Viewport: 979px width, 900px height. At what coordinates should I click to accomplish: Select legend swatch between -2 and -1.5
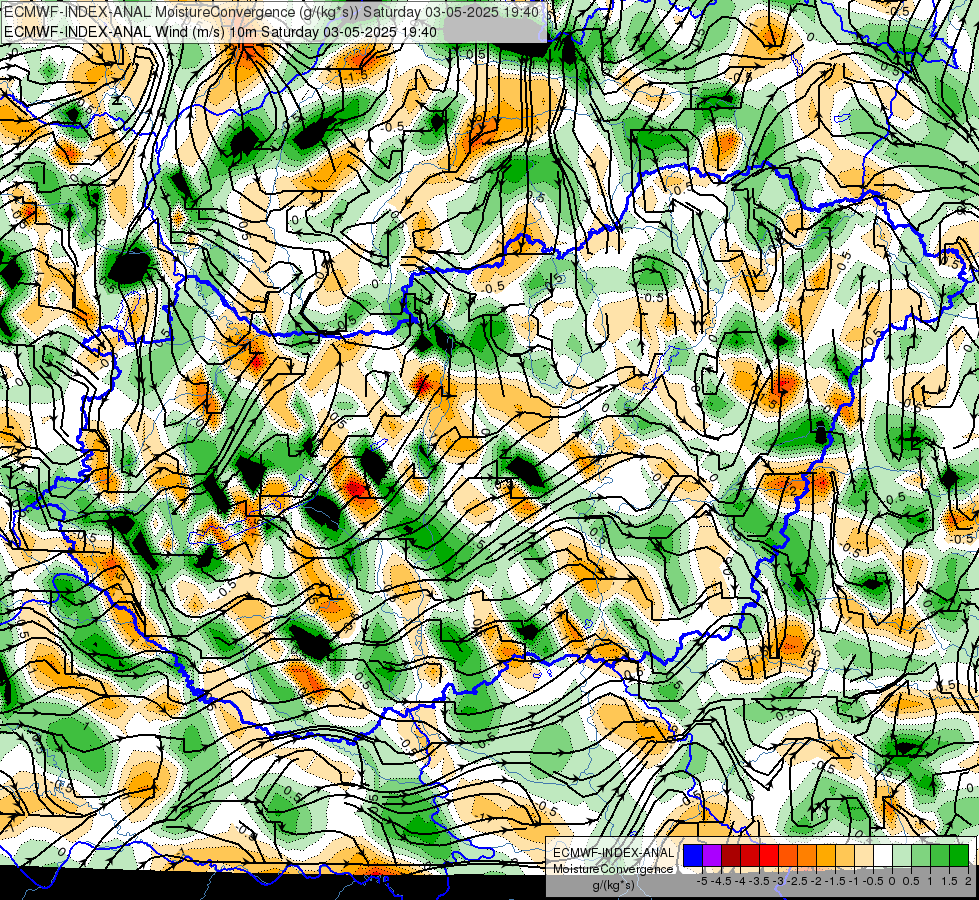(826, 856)
